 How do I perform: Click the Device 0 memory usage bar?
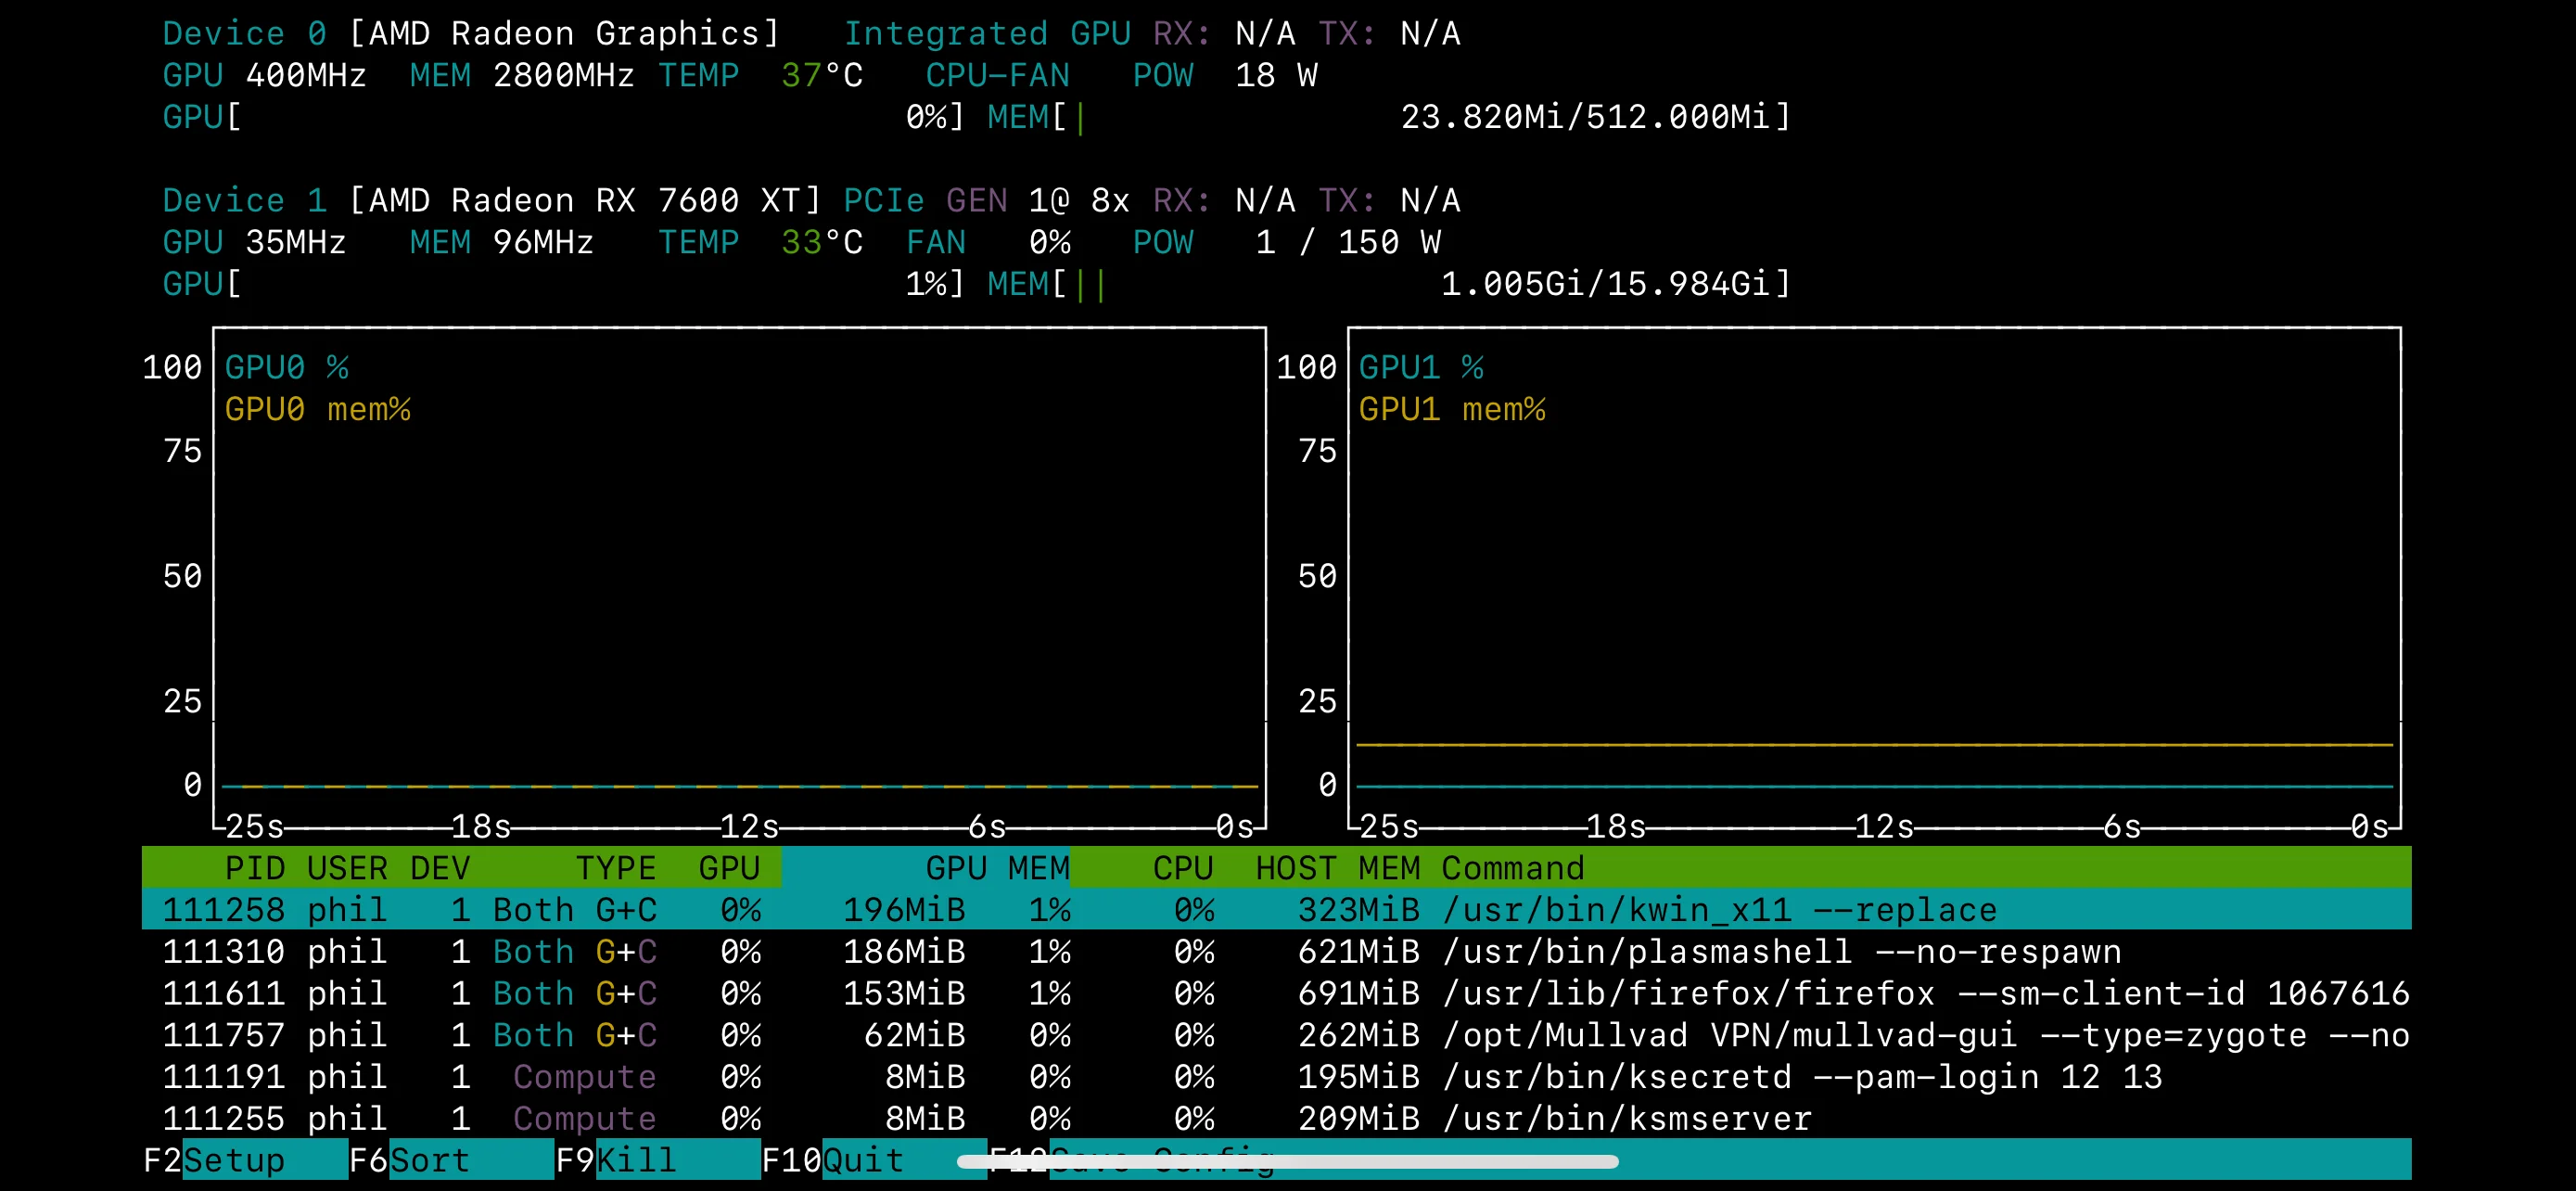pyautogui.click(x=1400, y=117)
